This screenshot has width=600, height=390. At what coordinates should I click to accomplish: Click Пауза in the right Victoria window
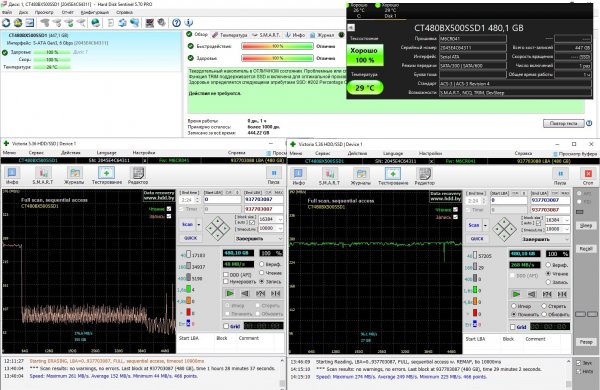coord(560,177)
